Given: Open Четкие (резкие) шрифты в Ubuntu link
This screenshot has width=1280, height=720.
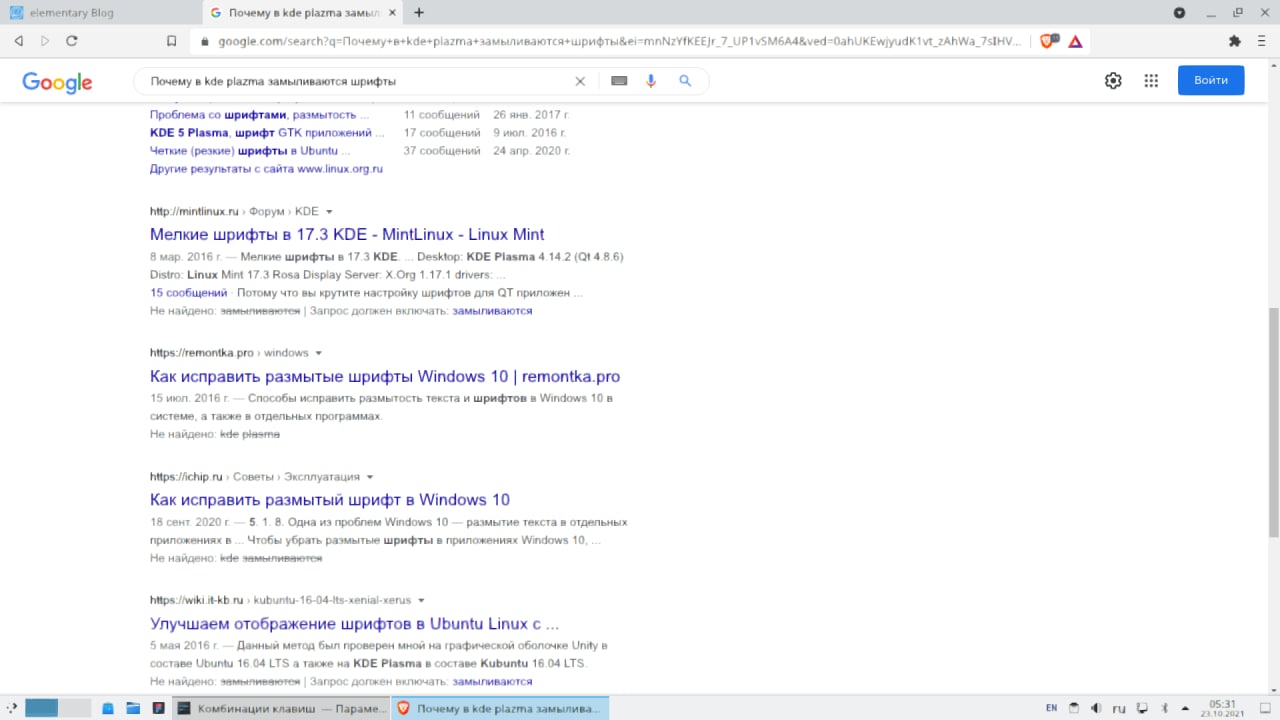Looking at the screenshot, I should coord(250,151).
